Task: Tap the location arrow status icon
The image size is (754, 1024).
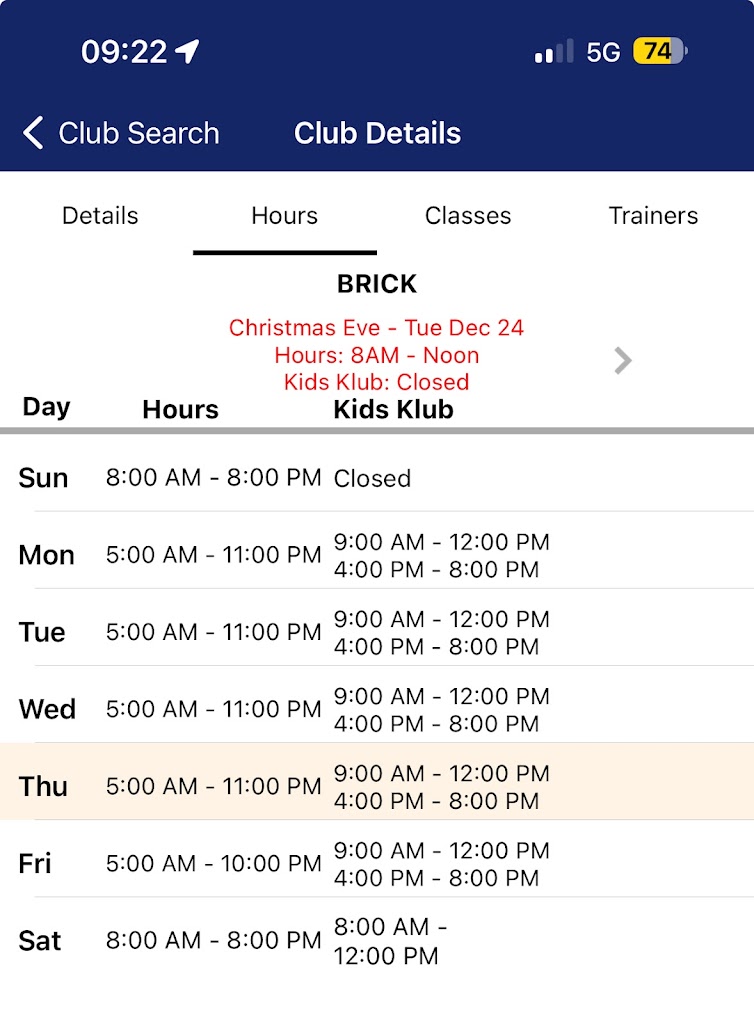Action: [x=188, y=52]
